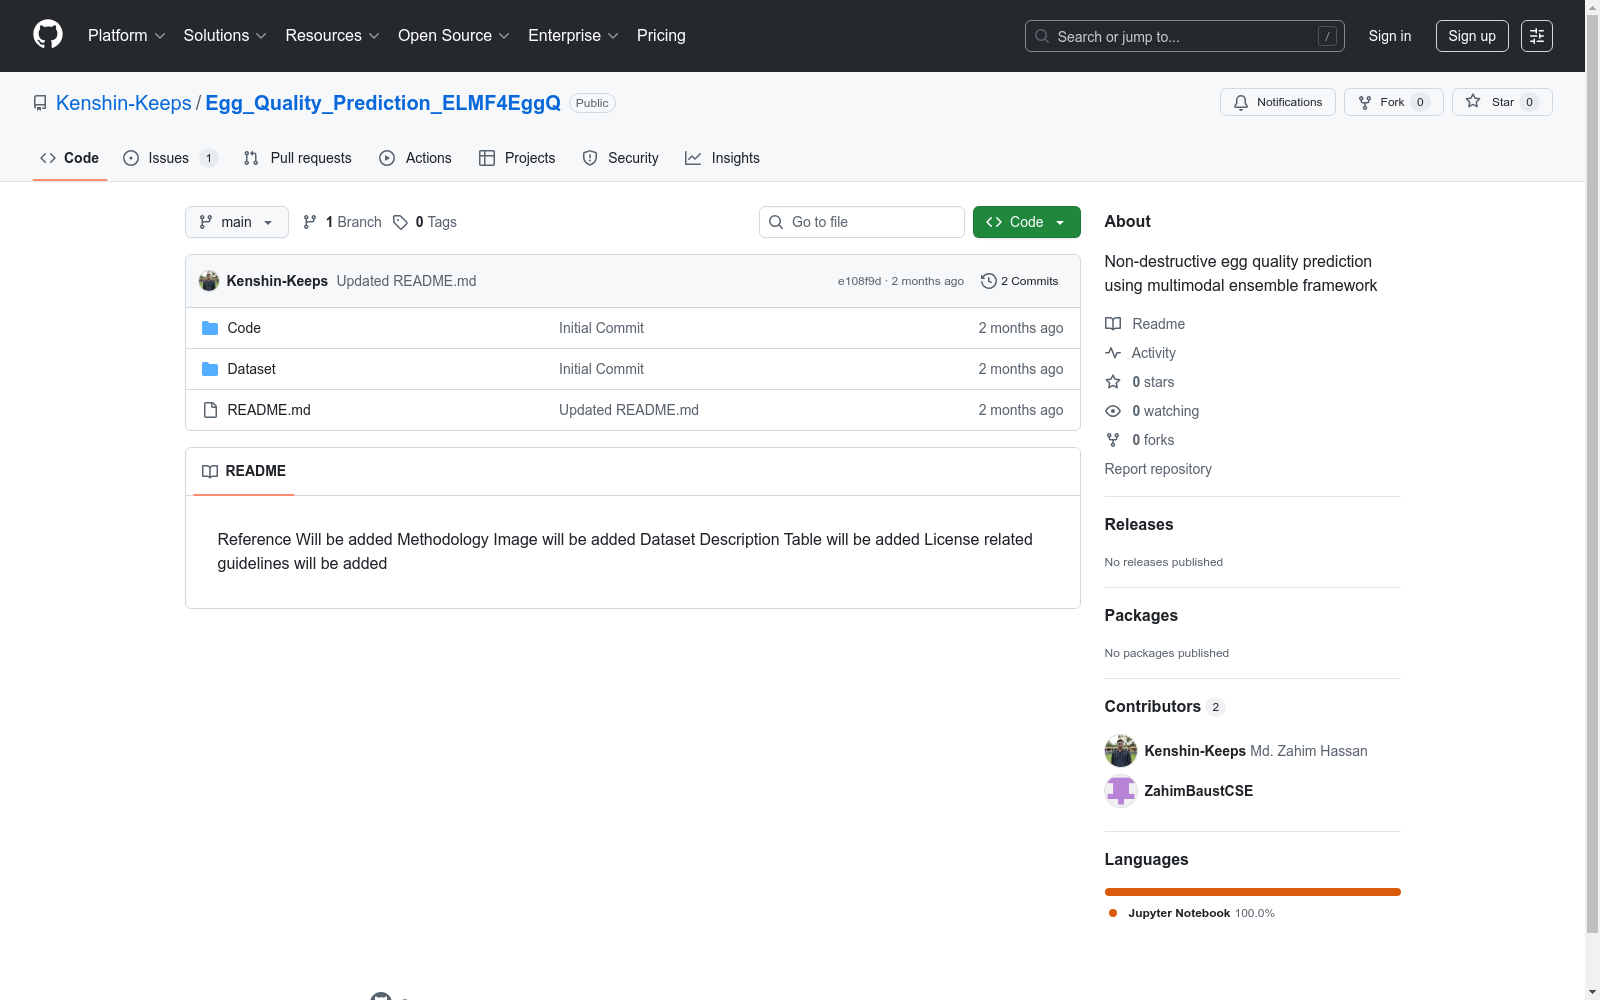1600x1000 pixels.
Task: Click the ZahimBaustCSE contributor avatar
Action: pyautogui.click(x=1121, y=791)
